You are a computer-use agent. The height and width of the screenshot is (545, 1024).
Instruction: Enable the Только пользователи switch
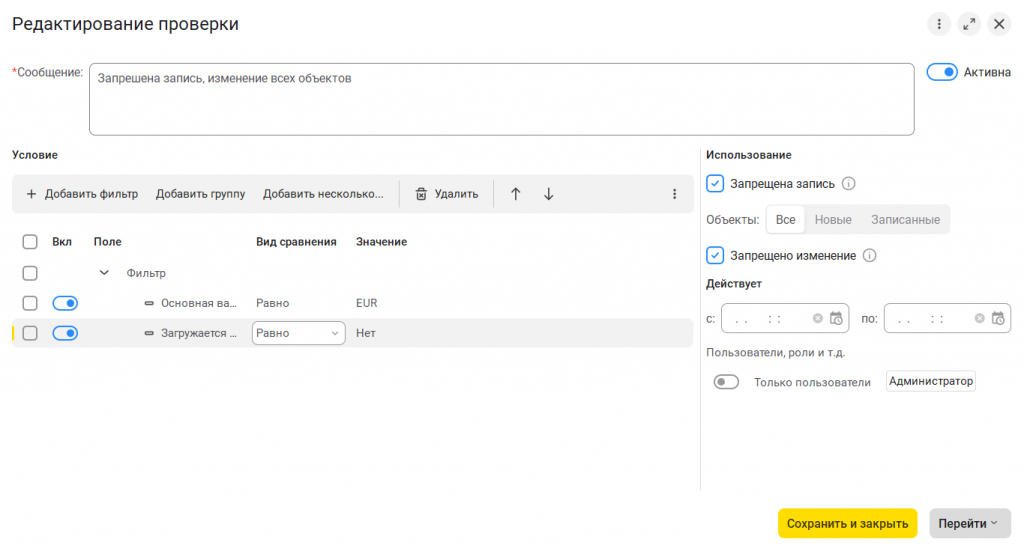[726, 382]
